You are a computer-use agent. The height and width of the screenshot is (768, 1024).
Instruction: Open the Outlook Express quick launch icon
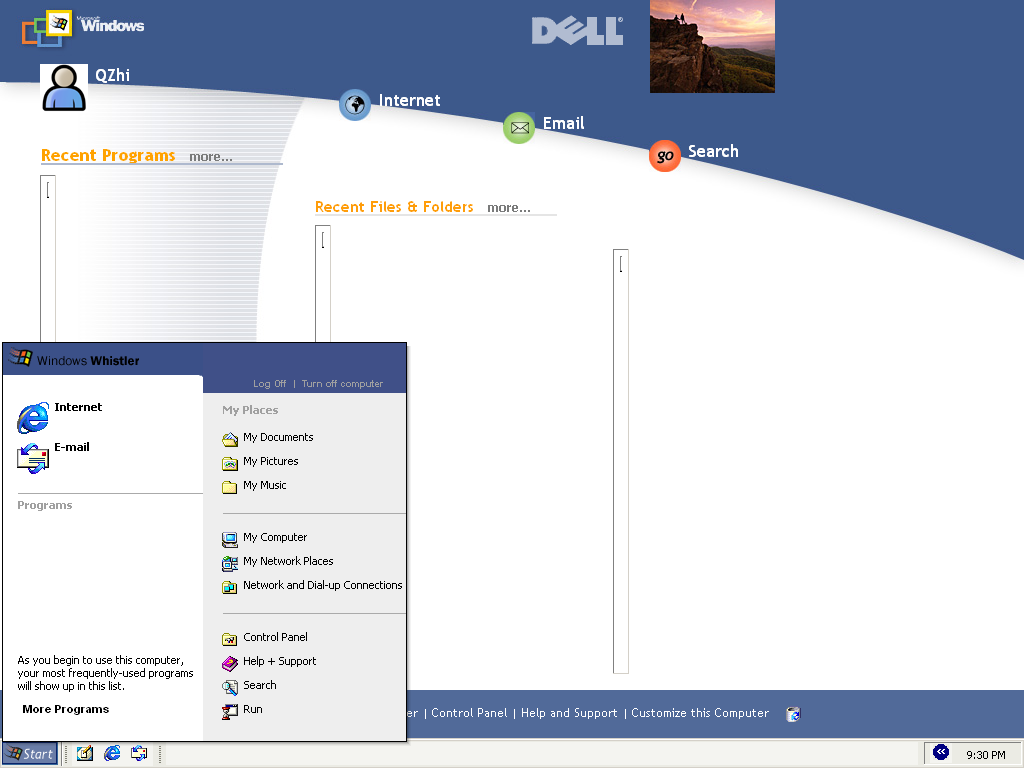[x=139, y=754]
